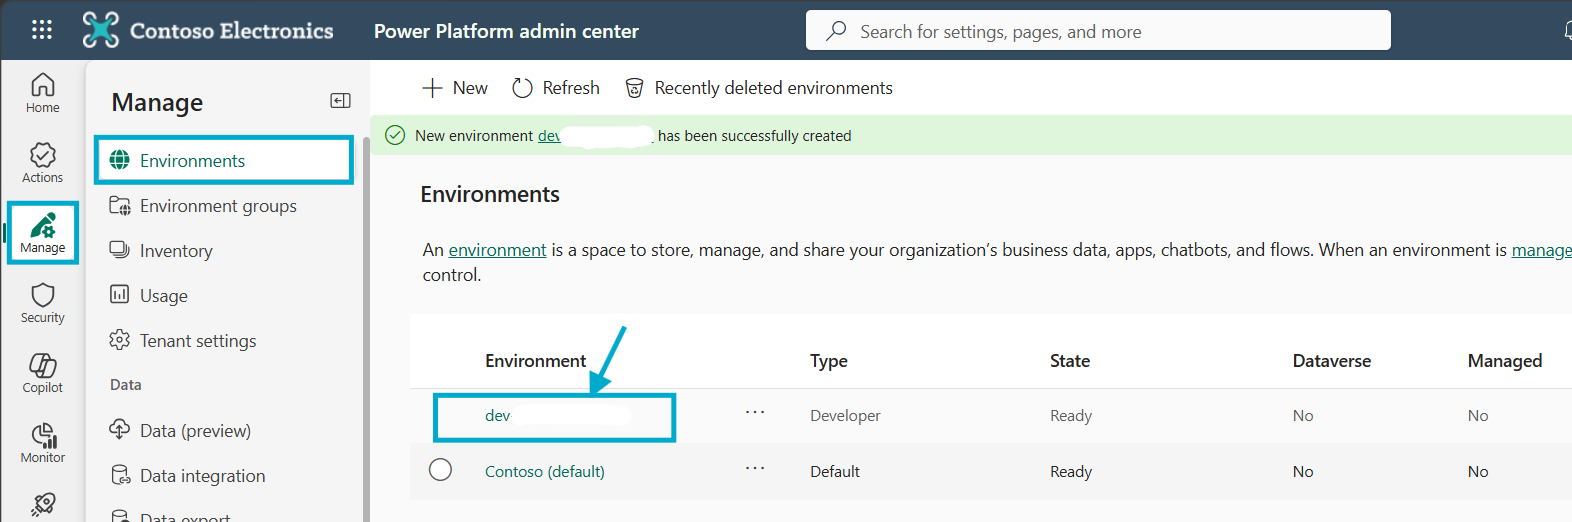Click the Ready state in the dev row

1071,416
